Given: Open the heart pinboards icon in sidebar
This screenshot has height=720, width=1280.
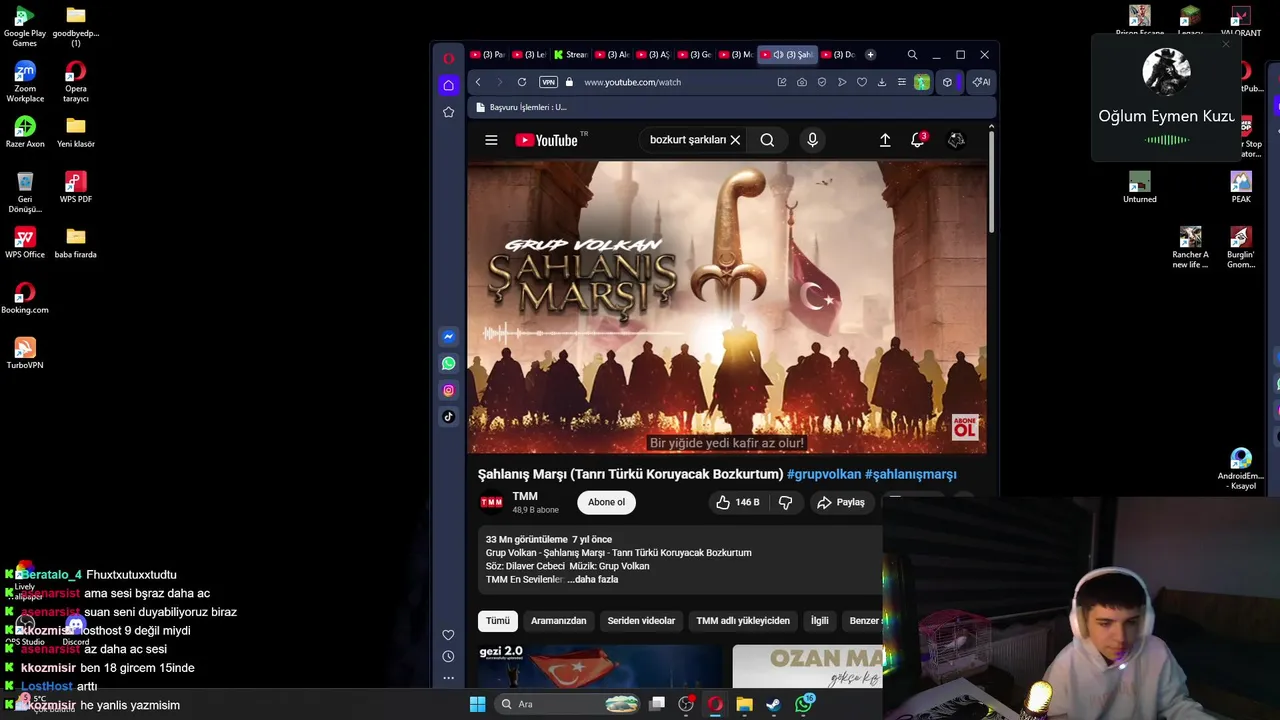Looking at the screenshot, I should [x=448, y=635].
